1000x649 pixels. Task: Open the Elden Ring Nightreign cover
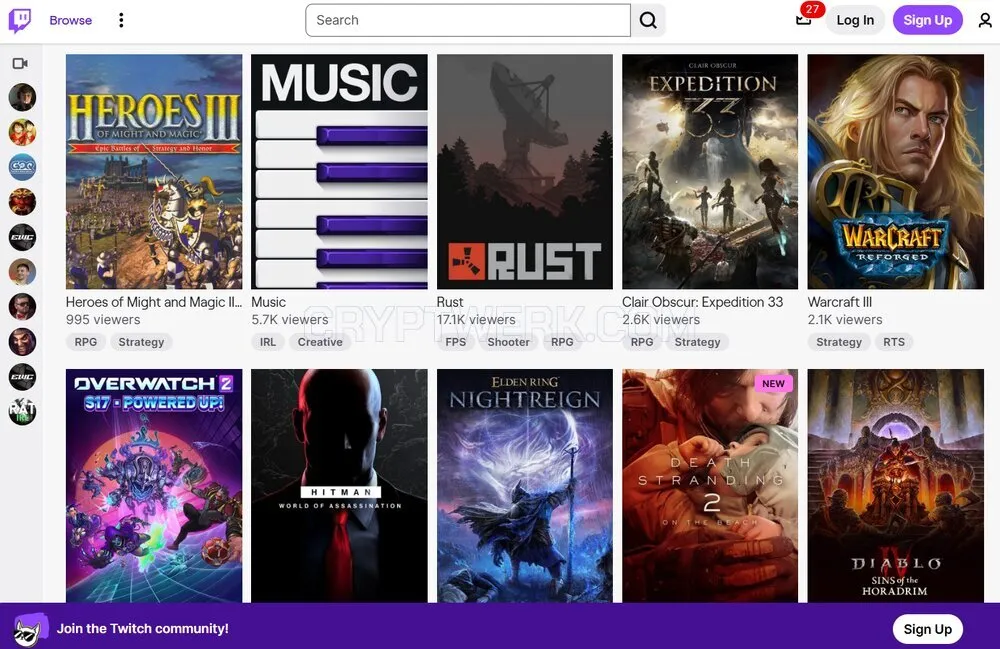[525, 486]
